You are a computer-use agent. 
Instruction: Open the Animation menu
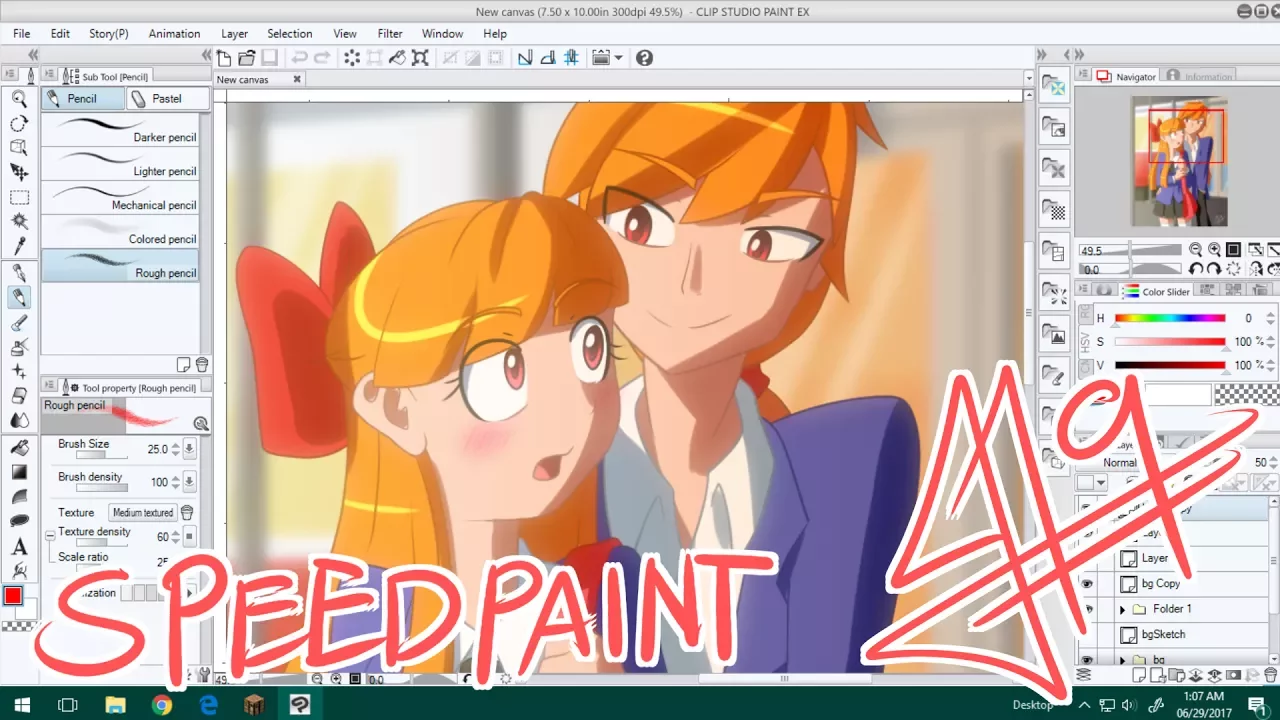coord(175,33)
